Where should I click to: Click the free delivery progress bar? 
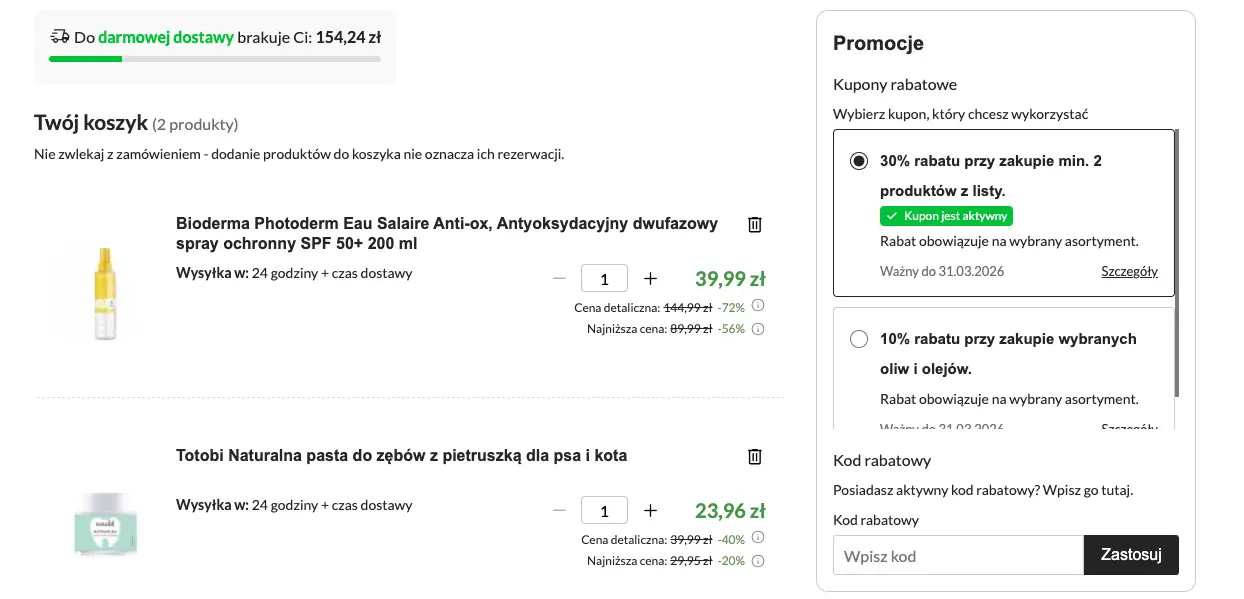[x=215, y=58]
